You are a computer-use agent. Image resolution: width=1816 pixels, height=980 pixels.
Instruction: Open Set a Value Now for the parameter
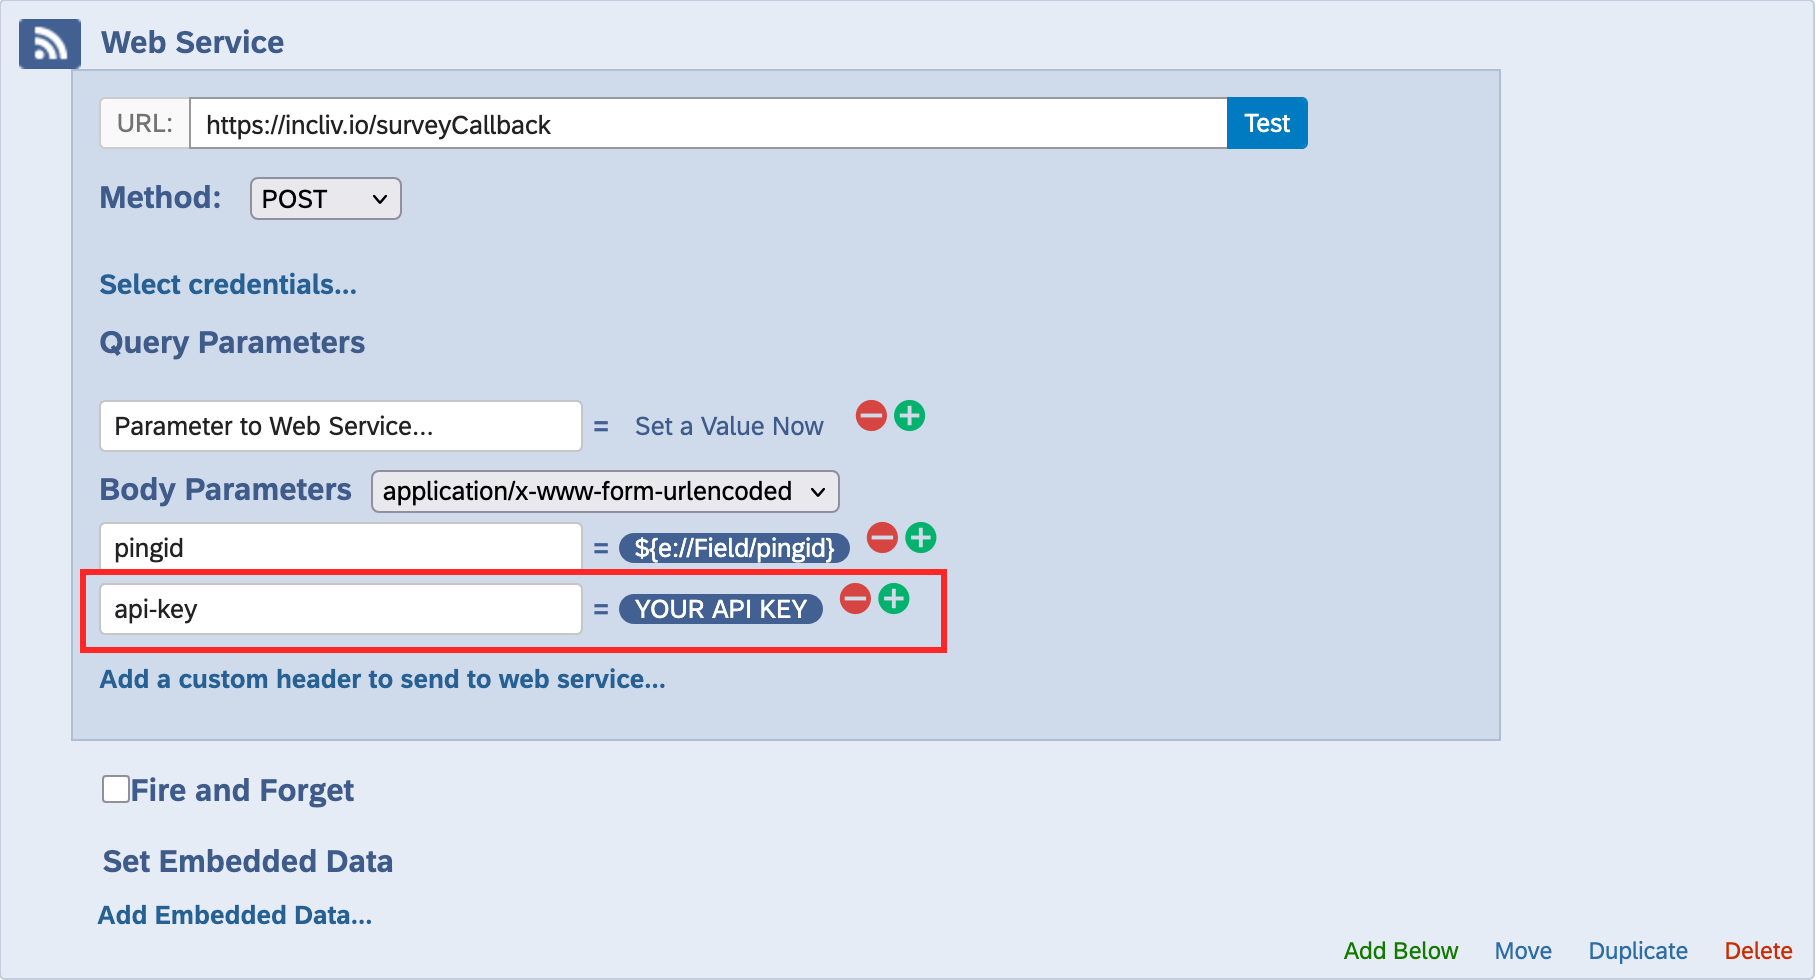(x=729, y=425)
